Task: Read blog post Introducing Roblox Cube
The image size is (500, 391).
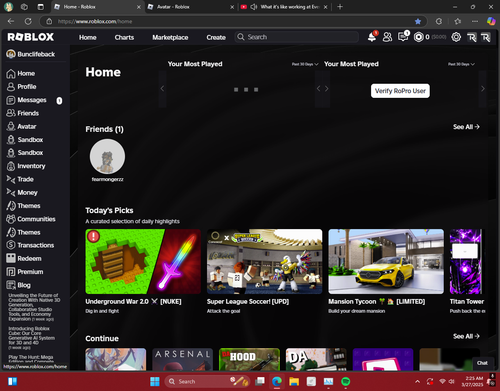Action: pos(31,338)
